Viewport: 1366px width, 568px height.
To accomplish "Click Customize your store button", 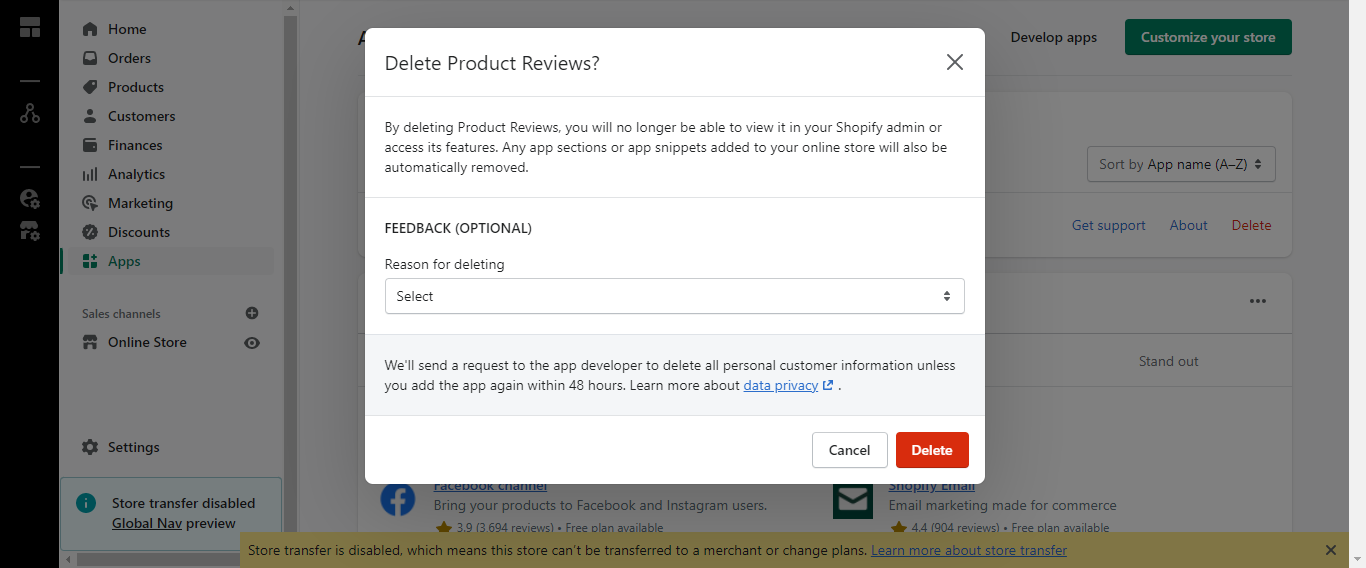I will (1208, 37).
